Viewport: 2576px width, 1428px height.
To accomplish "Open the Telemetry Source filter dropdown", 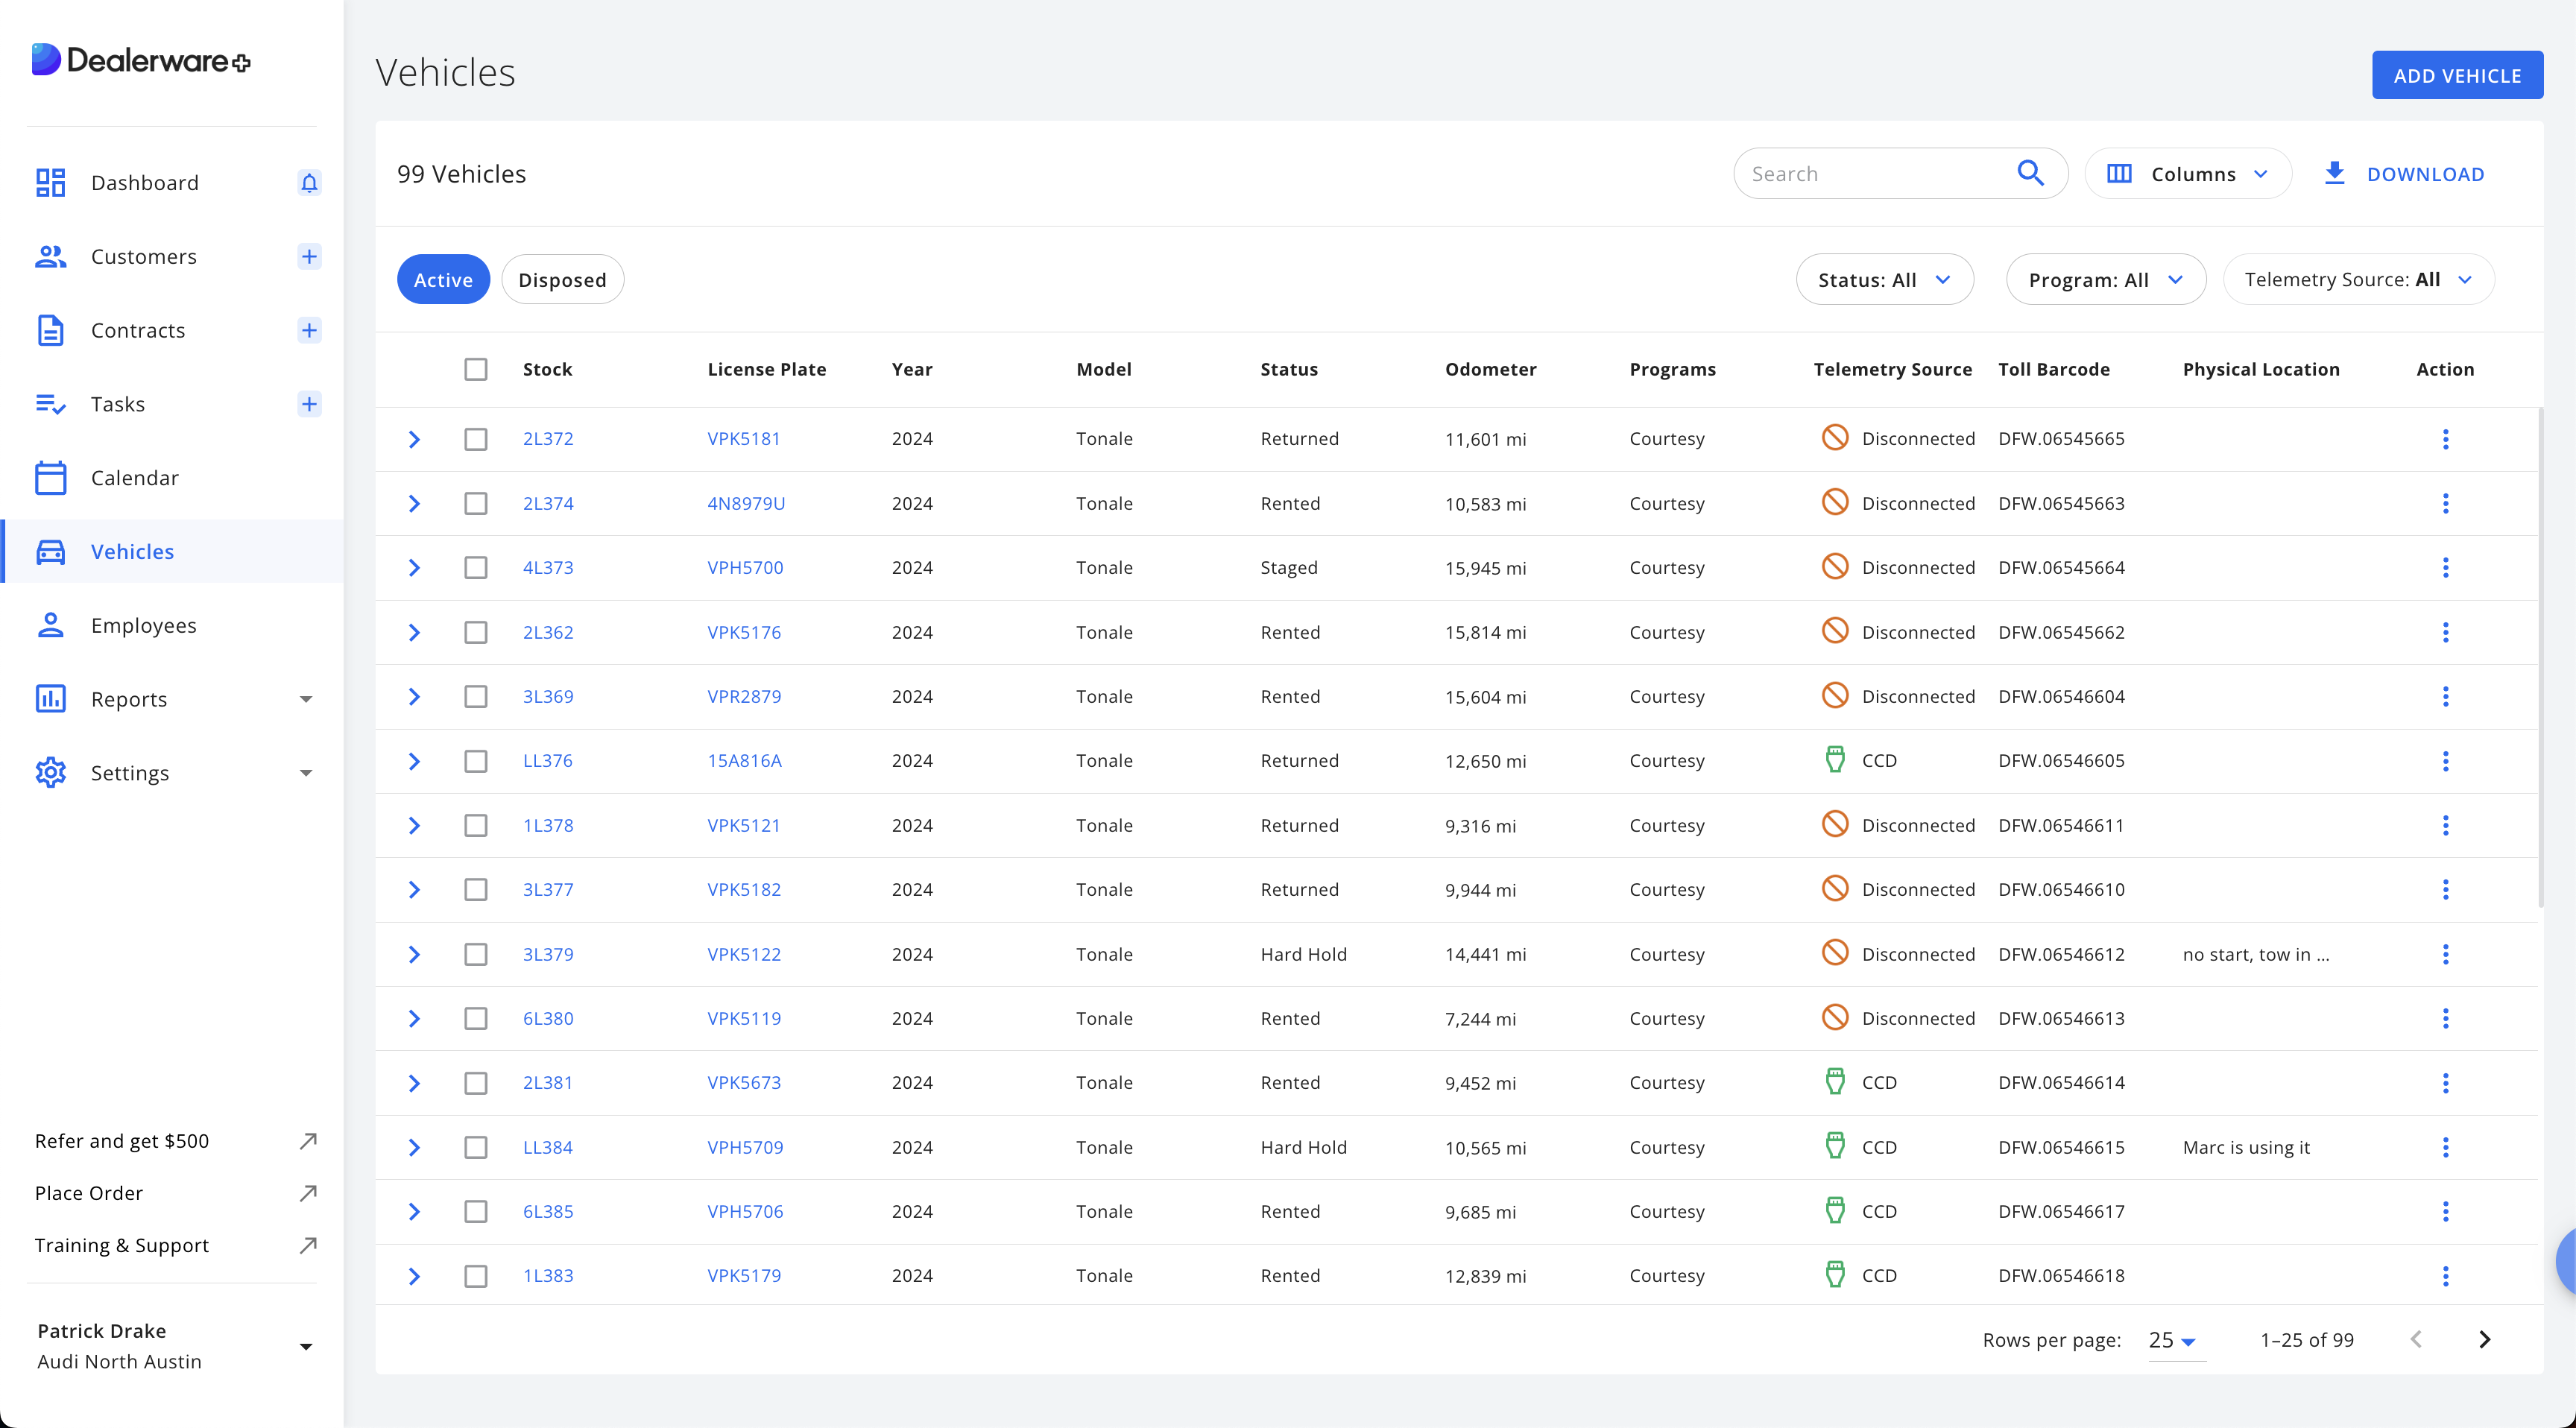I will click(x=2358, y=280).
